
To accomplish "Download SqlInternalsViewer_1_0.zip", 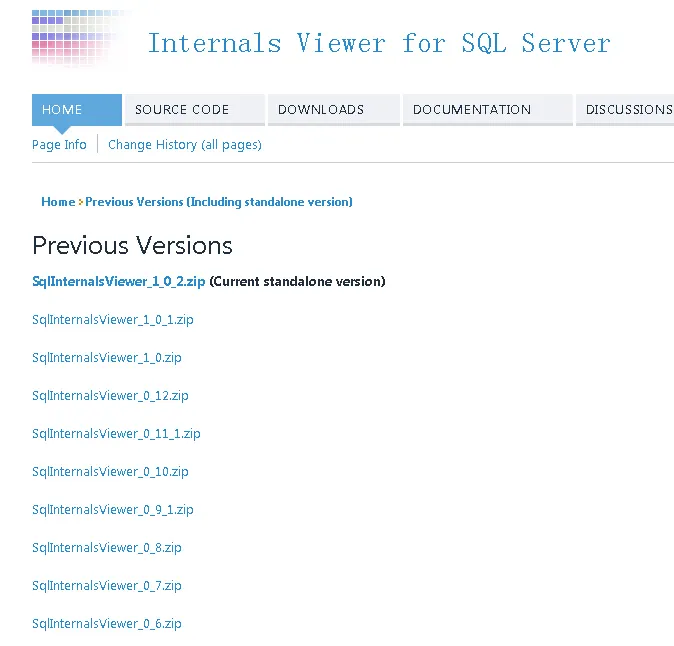I will 107,358.
